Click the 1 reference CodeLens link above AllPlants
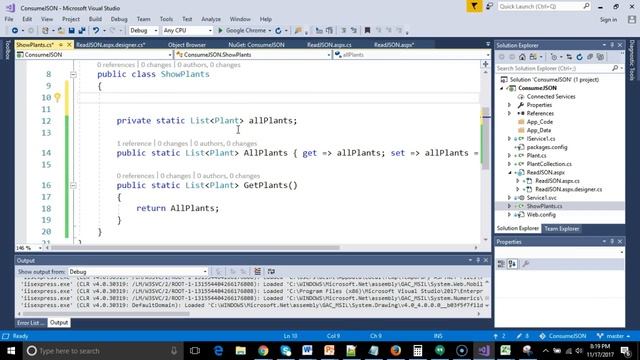The height and width of the screenshot is (360, 640). (x=134, y=144)
